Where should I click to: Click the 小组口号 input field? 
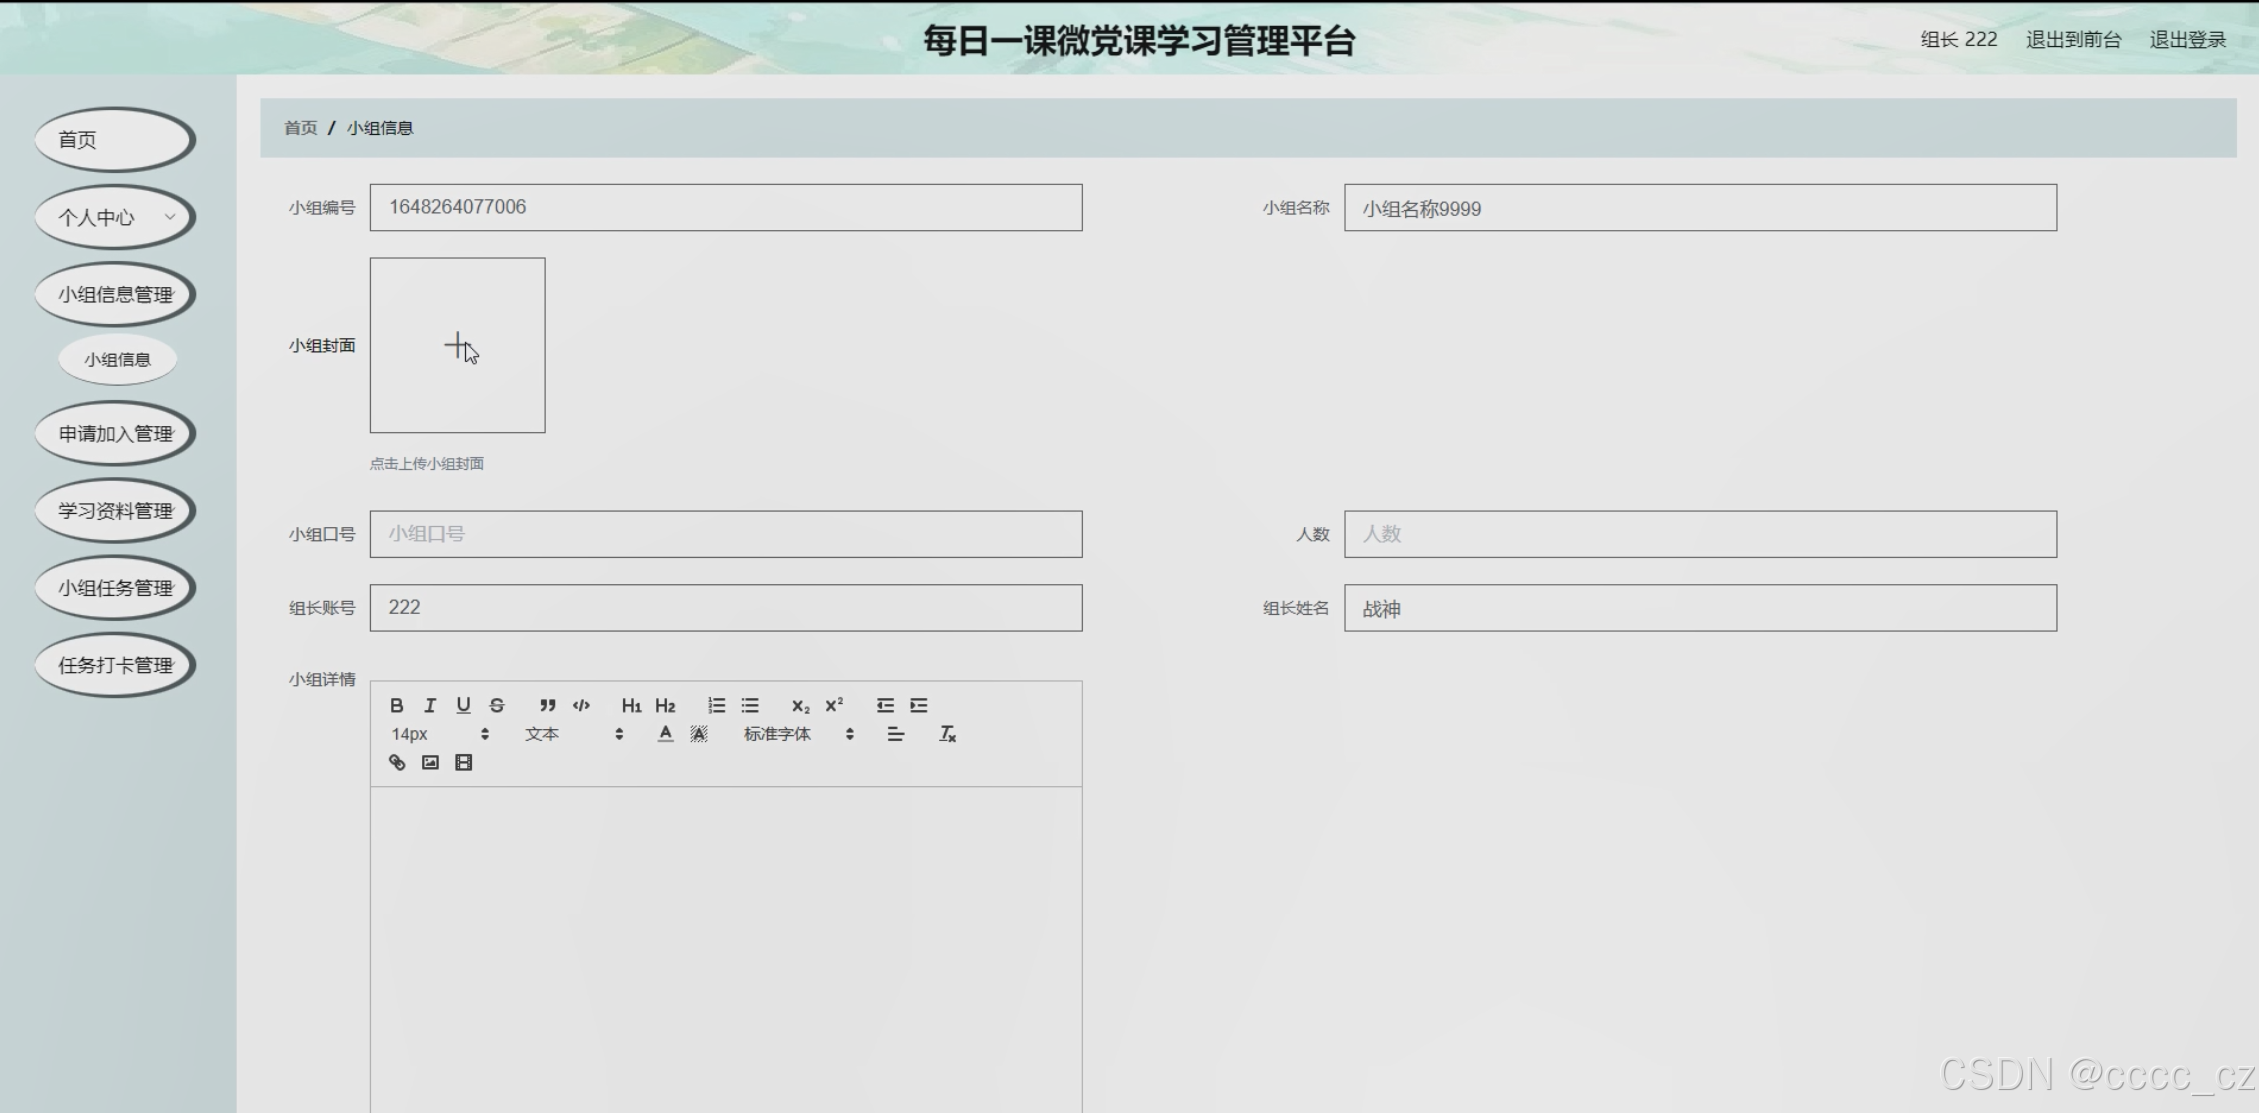(x=725, y=534)
